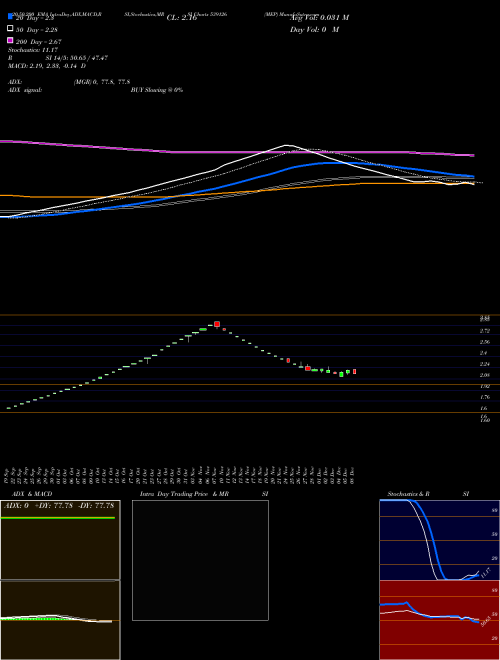Click the 'Avg Vol: 0.031 M' label
This screenshot has width=500, height=660.
point(319,18)
